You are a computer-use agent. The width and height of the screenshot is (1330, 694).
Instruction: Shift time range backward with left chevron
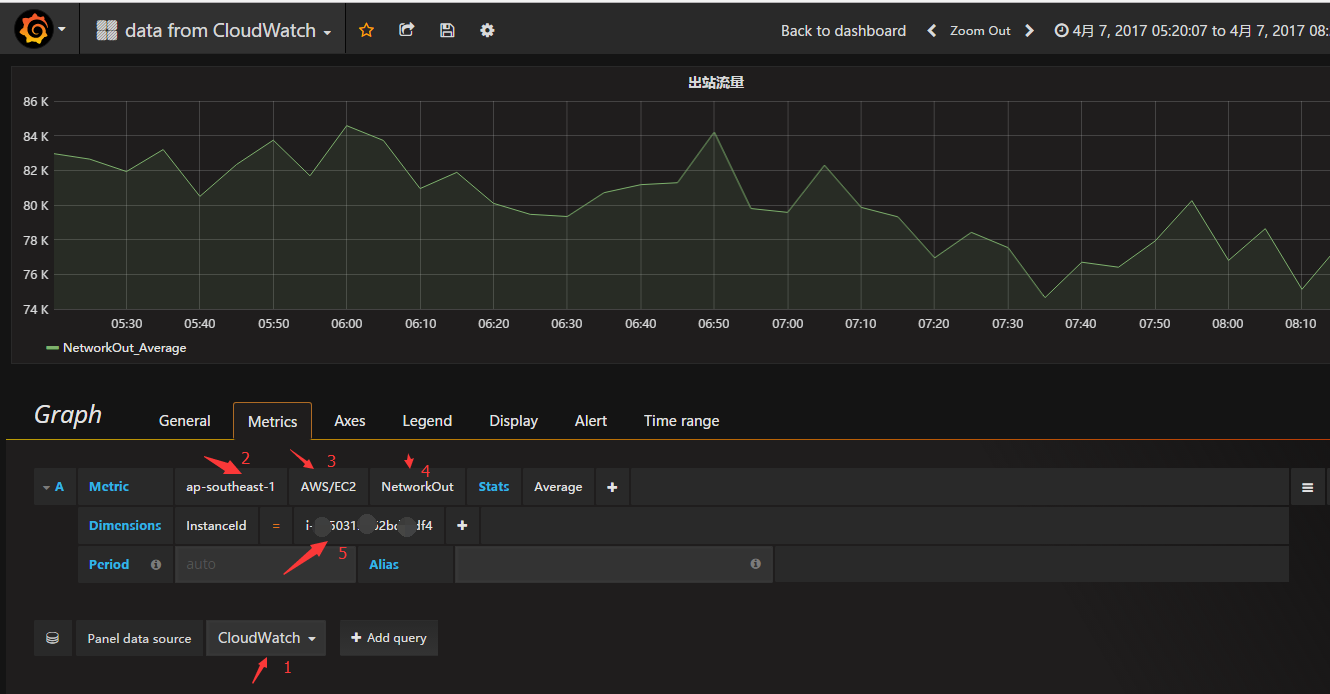click(932, 31)
